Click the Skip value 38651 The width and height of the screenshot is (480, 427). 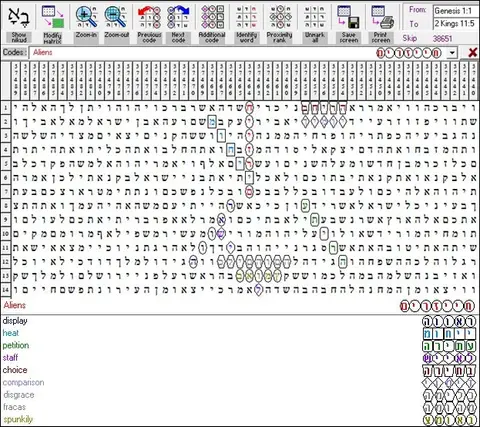coord(442,39)
